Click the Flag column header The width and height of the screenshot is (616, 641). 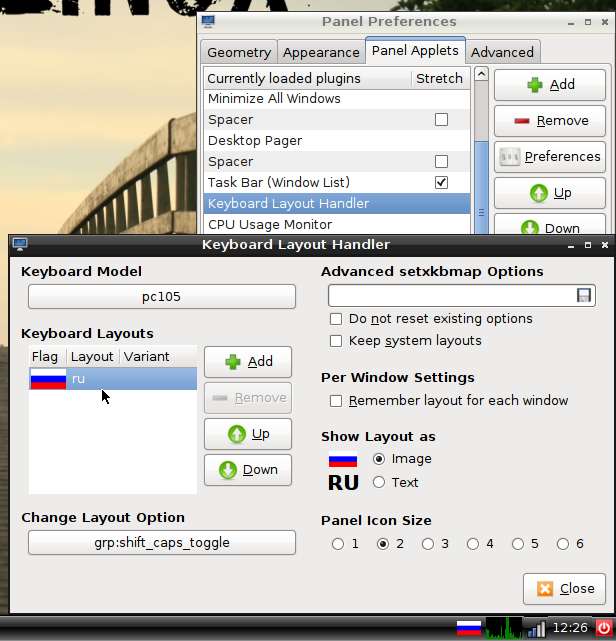click(x=47, y=356)
